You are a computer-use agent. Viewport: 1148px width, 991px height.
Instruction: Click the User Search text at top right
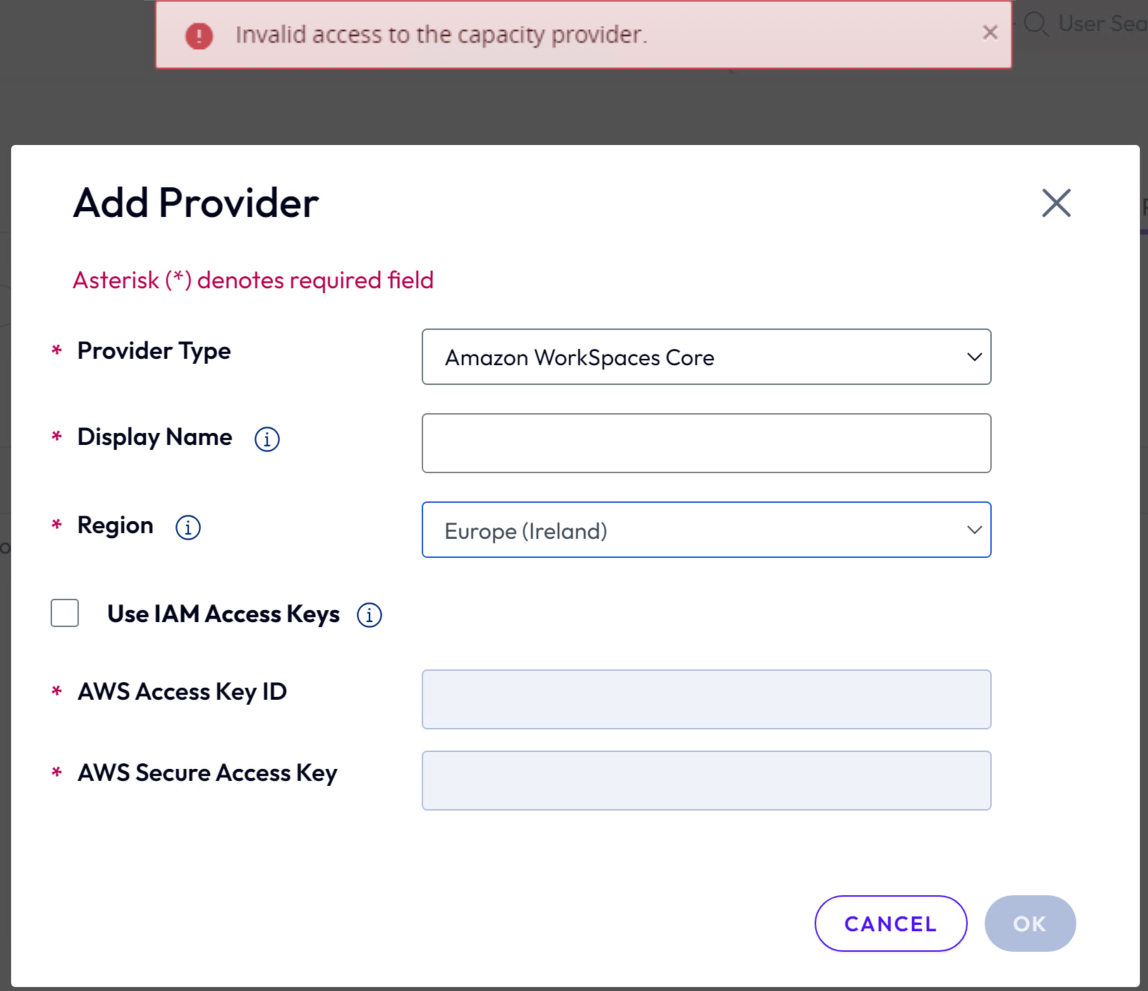pyautogui.click(x=1102, y=24)
